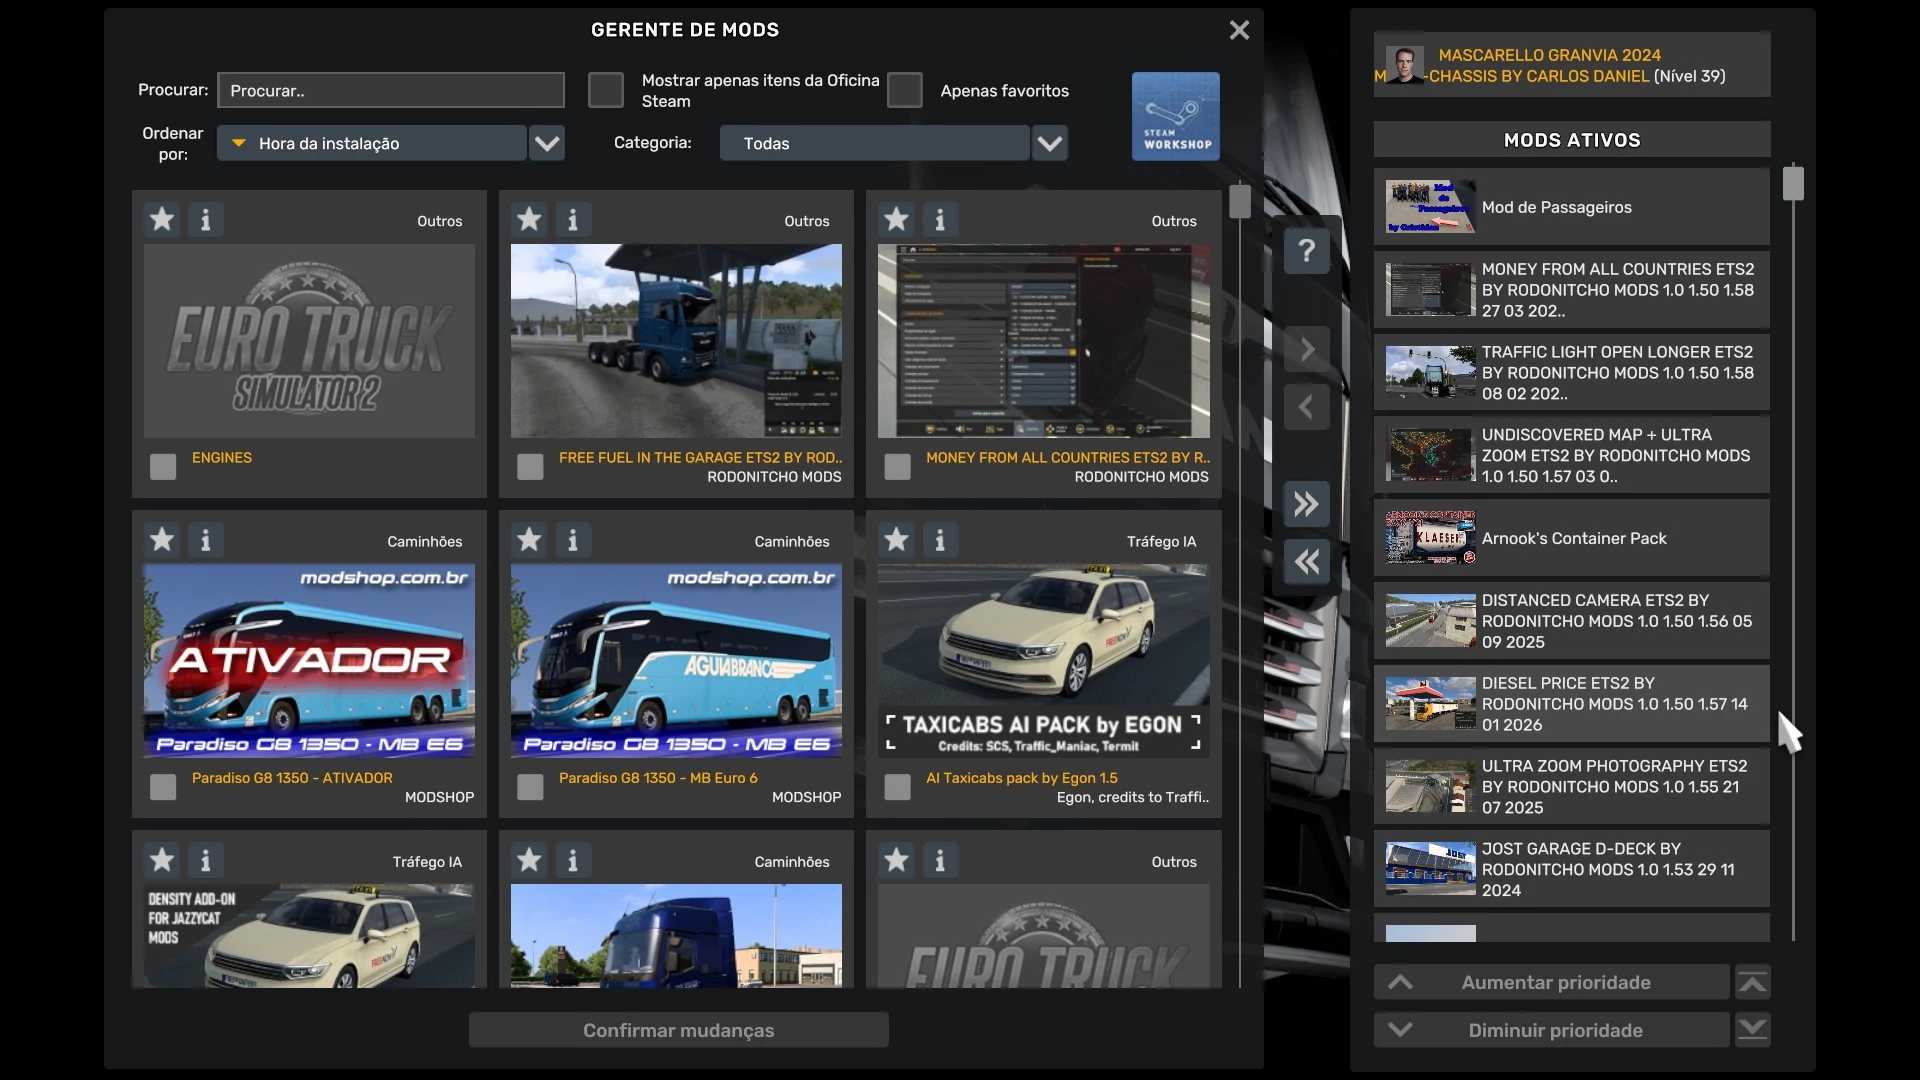This screenshot has height=1080, width=1920.
Task: Open the Categoria 'Todas' dropdown
Action: 874,143
